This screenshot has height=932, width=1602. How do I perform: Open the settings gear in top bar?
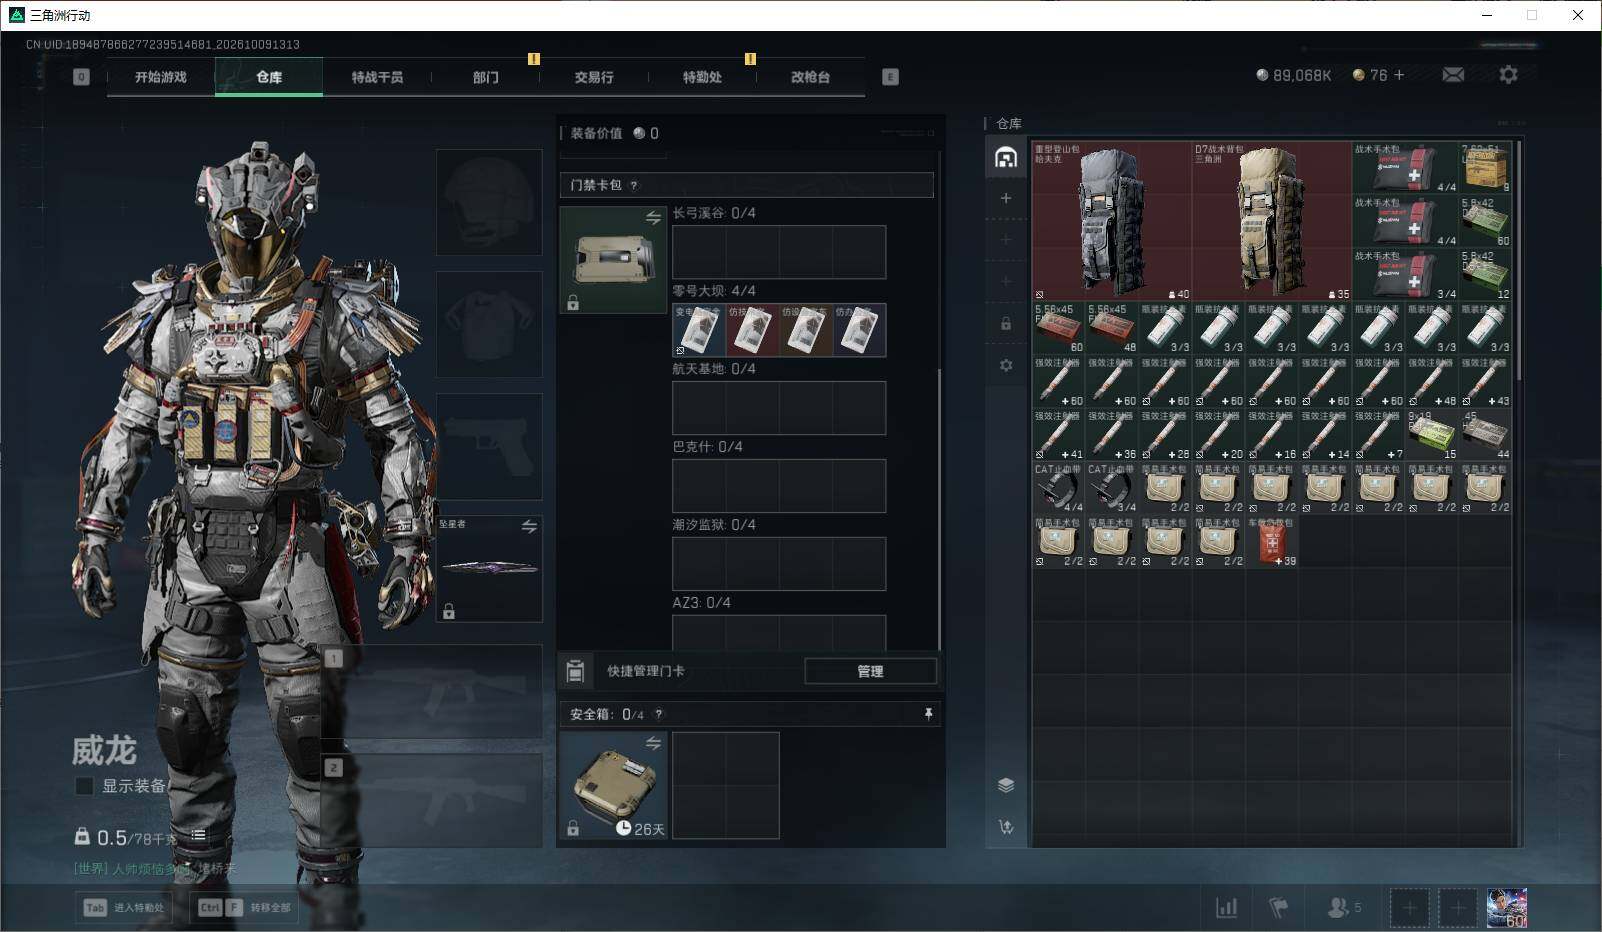pyautogui.click(x=1508, y=75)
